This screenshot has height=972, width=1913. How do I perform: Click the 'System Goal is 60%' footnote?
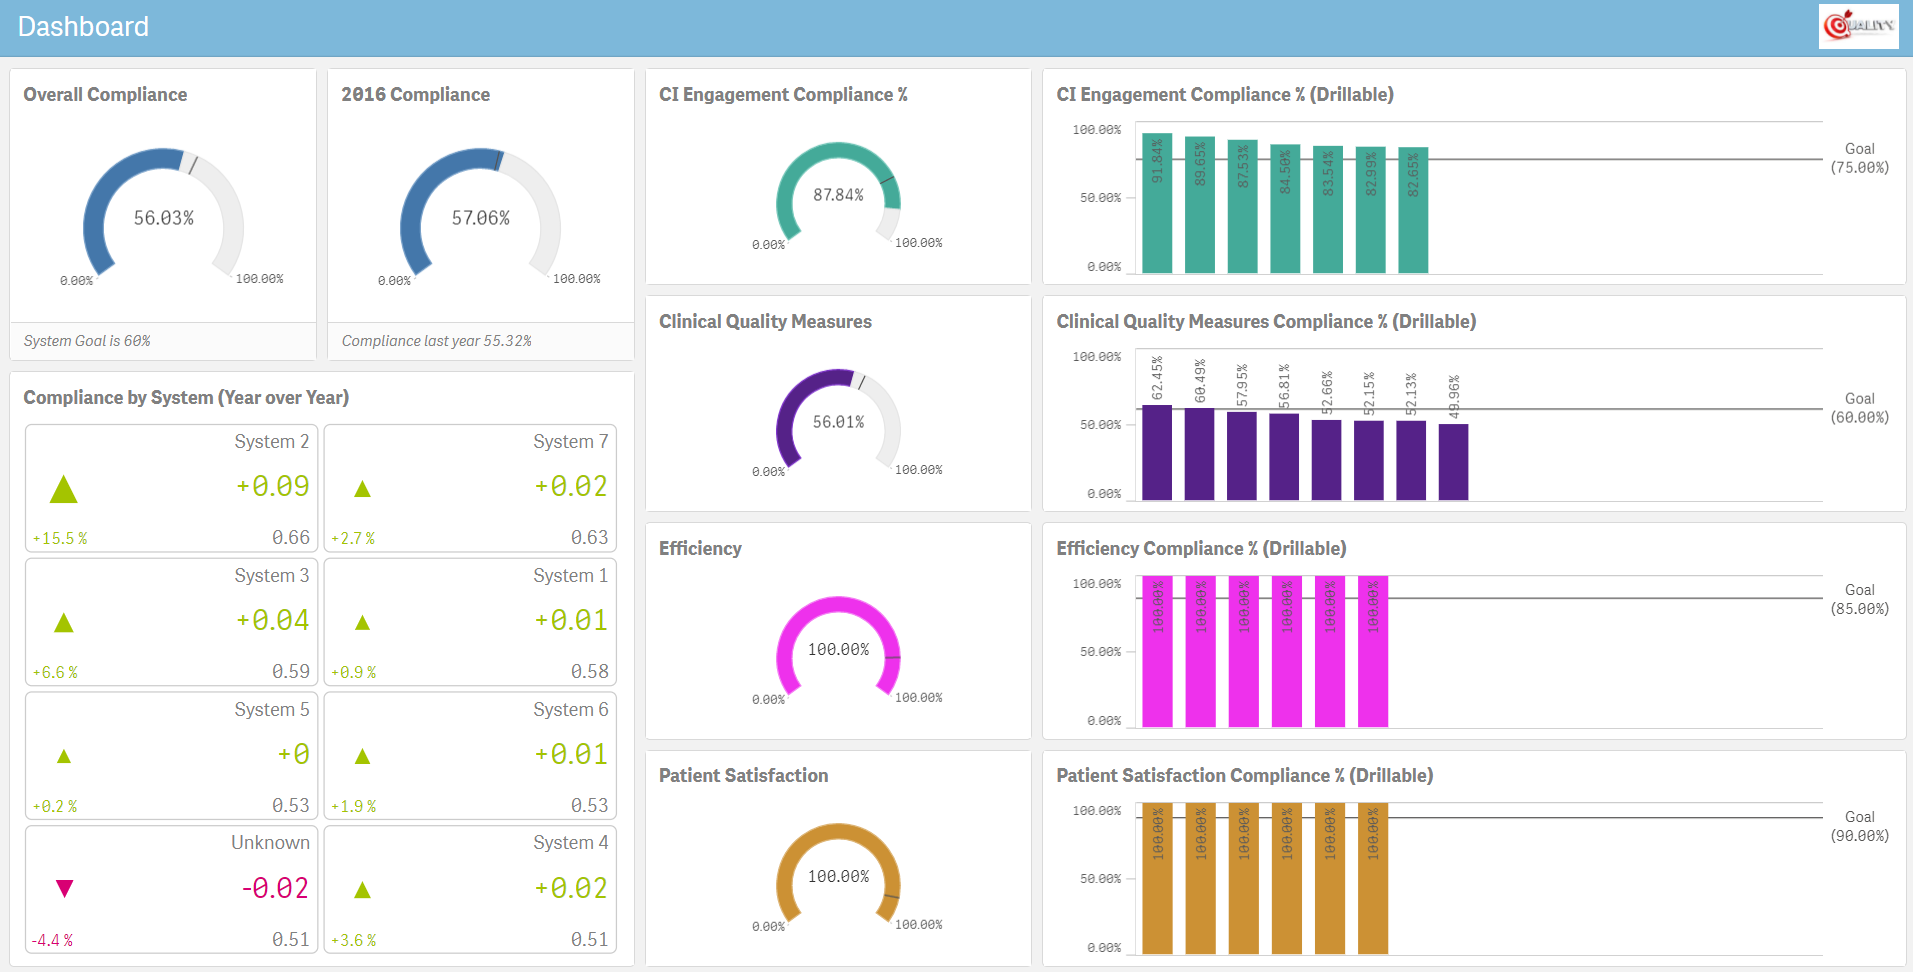tap(87, 341)
